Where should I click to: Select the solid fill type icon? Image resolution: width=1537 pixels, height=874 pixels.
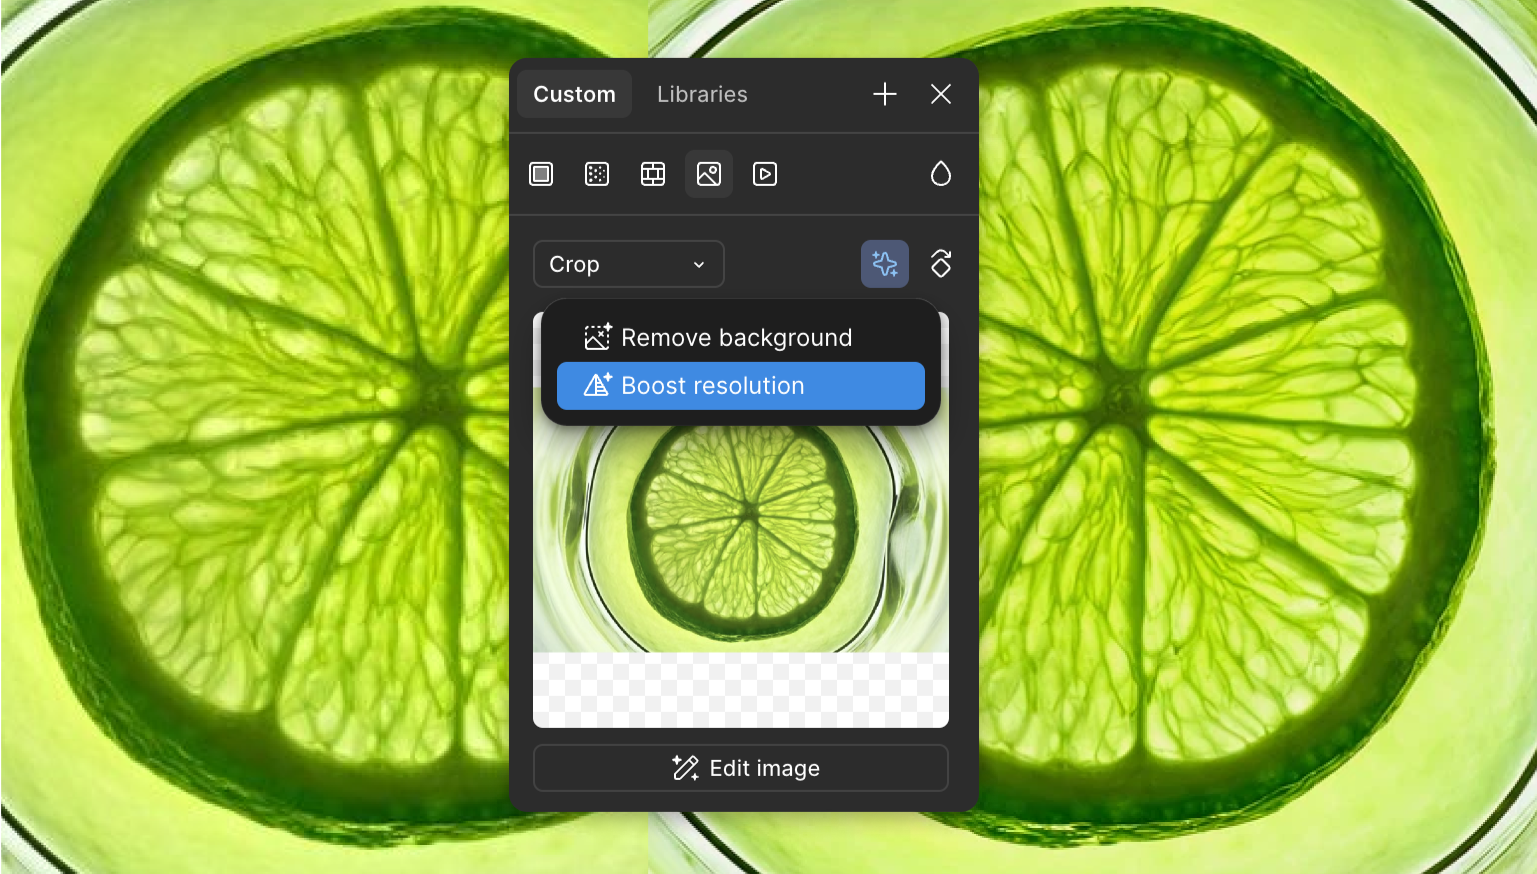(x=541, y=174)
